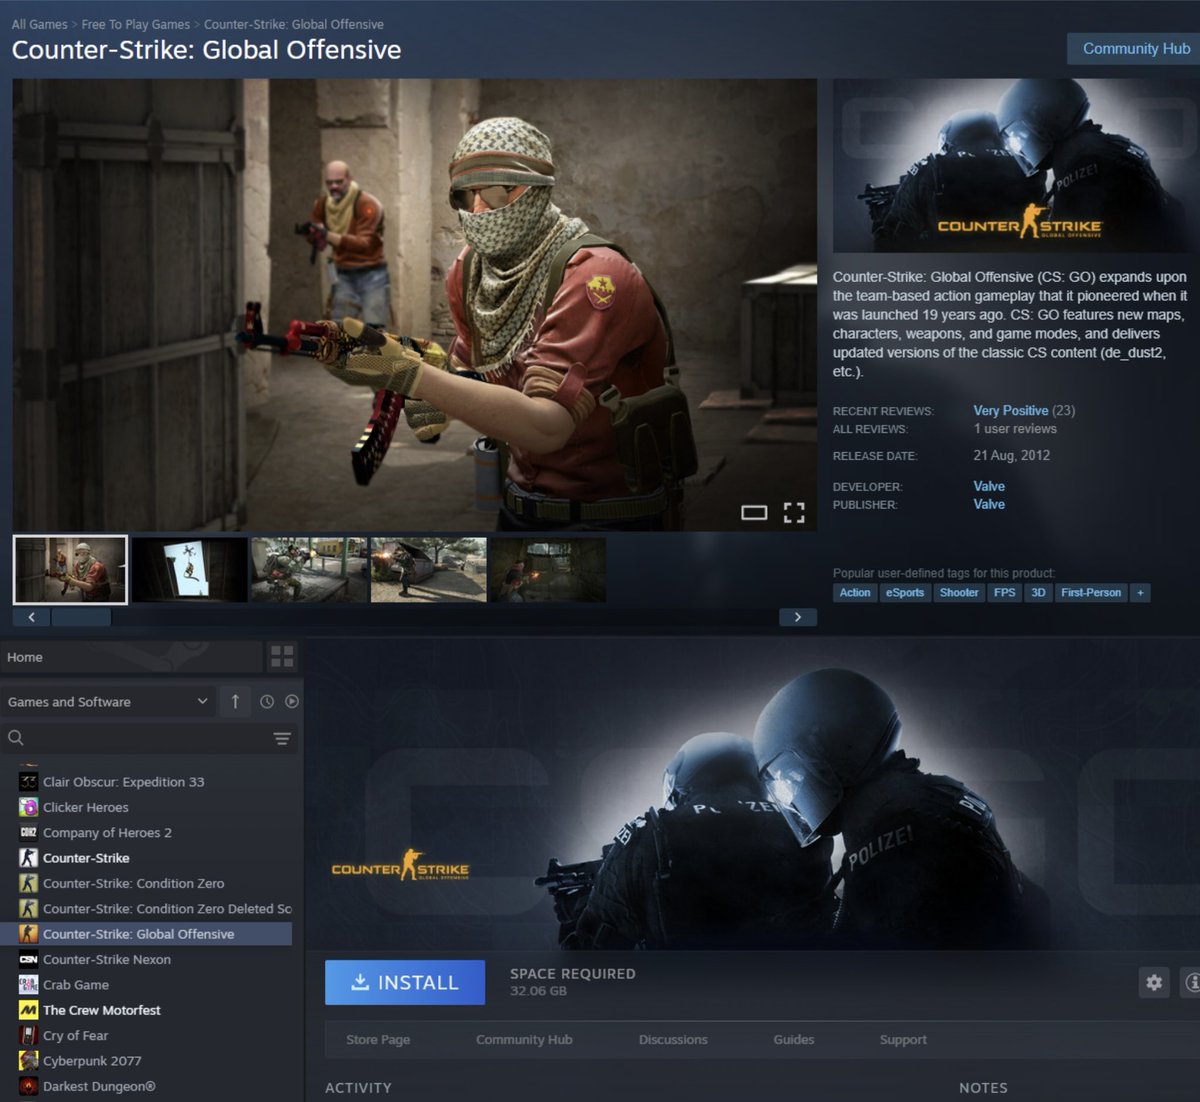
Task: Open the Guides tab
Action: [794, 1039]
